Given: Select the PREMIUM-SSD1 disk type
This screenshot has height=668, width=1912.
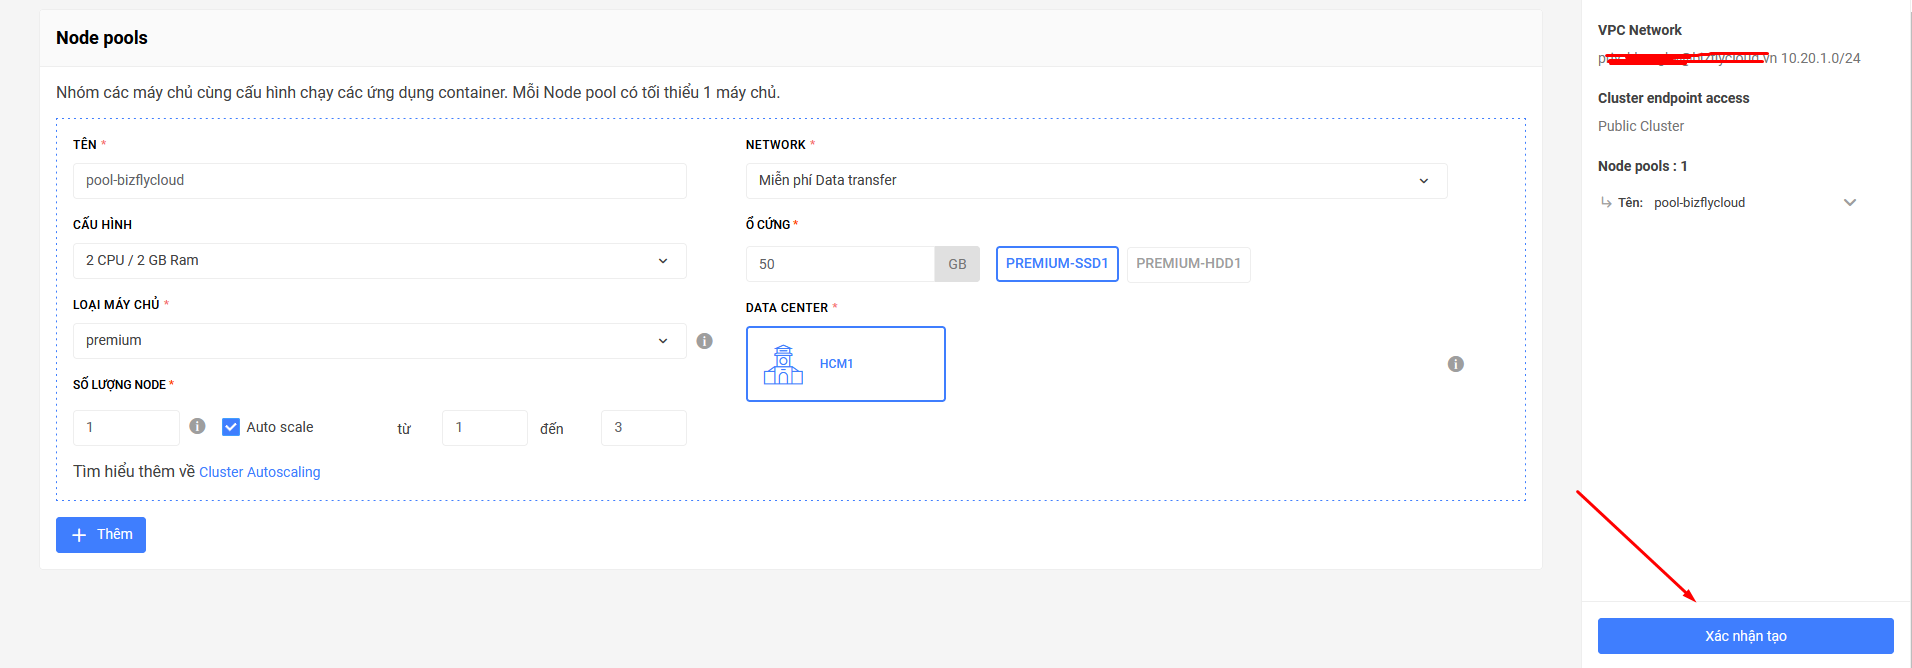Looking at the screenshot, I should coord(1057,264).
